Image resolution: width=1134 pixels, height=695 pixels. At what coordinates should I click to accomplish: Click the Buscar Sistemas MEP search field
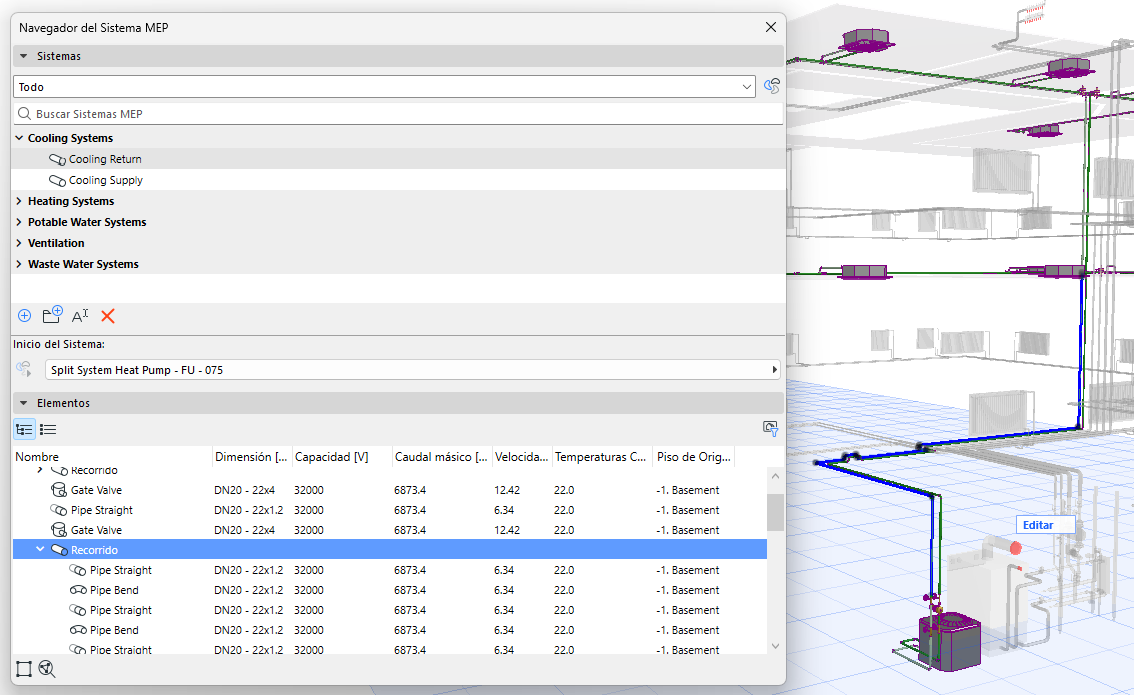(x=398, y=114)
